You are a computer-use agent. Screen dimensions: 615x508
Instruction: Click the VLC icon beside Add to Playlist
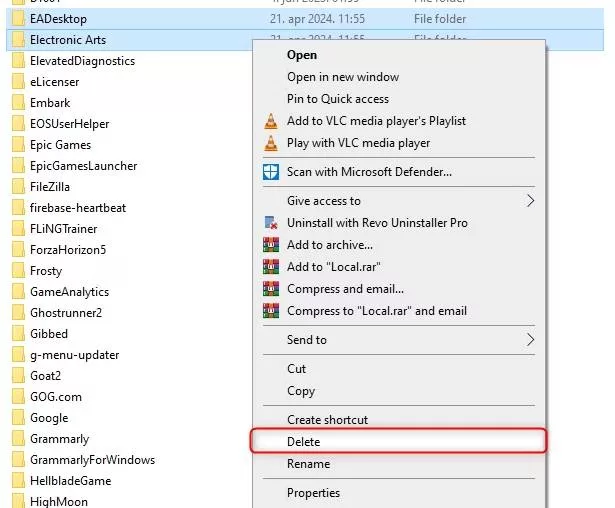tap(271, 121)
